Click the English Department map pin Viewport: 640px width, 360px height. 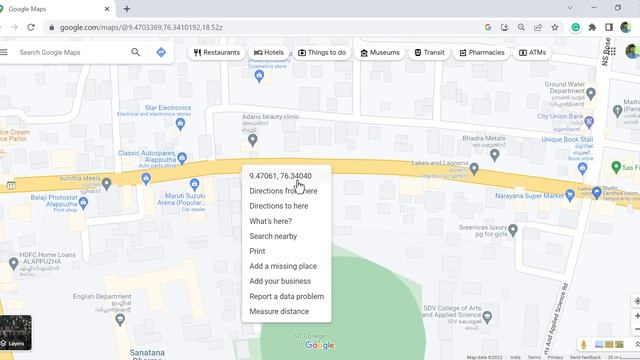click(120, 320)
